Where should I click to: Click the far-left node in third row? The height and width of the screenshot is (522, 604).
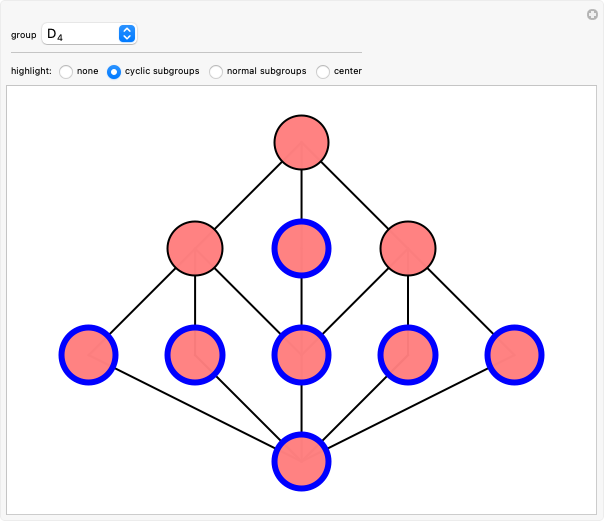click(89, 354)
